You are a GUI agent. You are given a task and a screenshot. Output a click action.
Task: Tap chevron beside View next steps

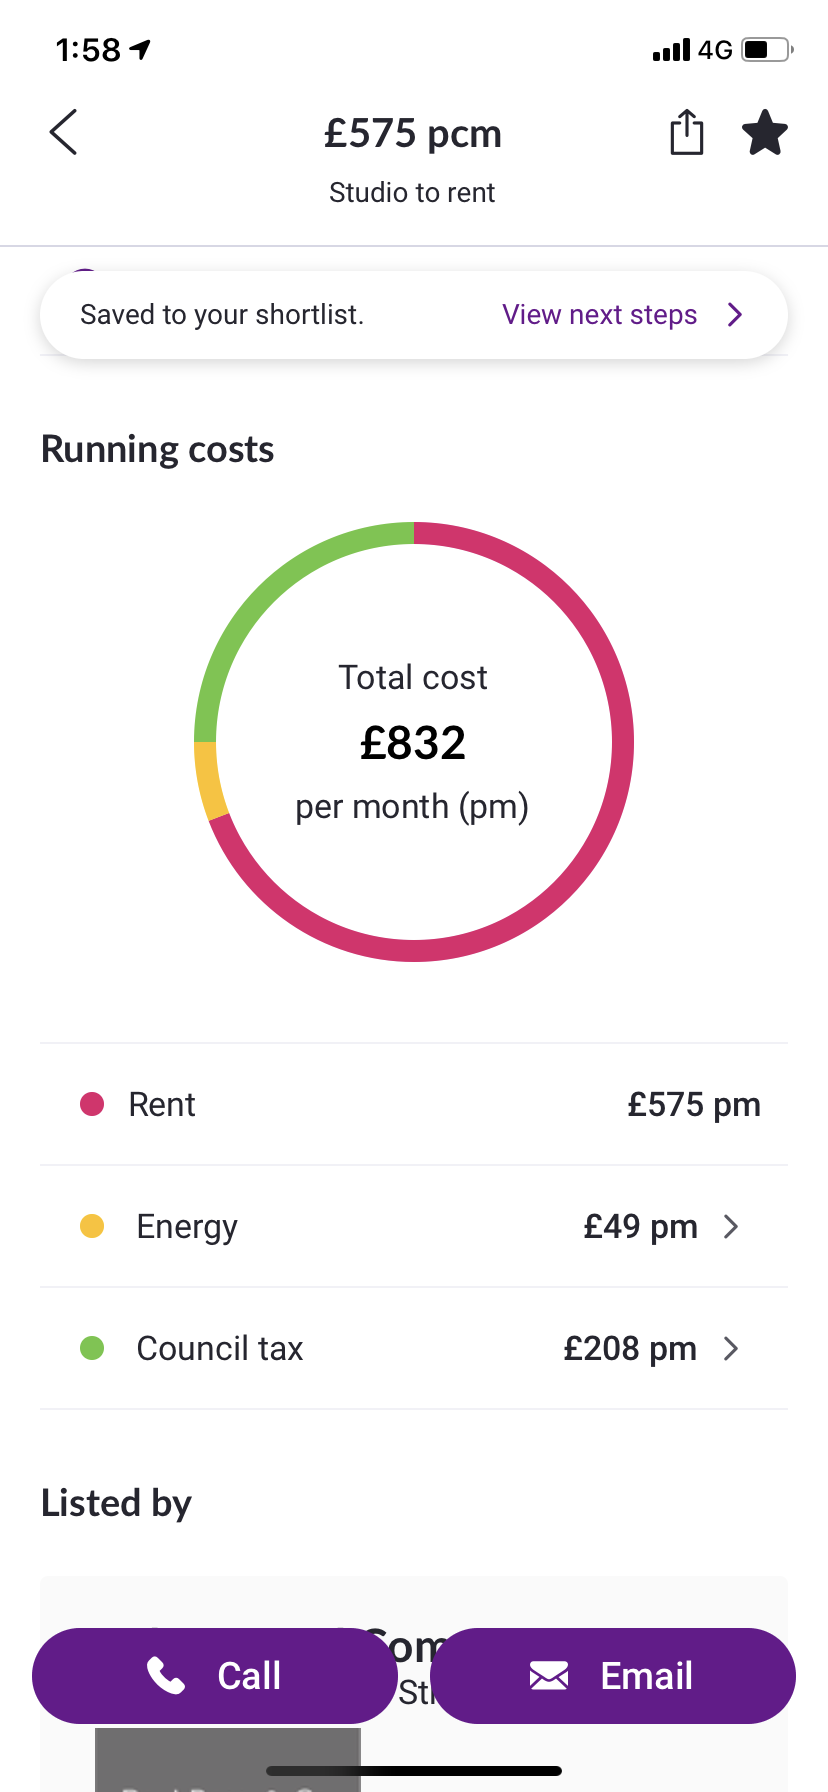point(735,315)
